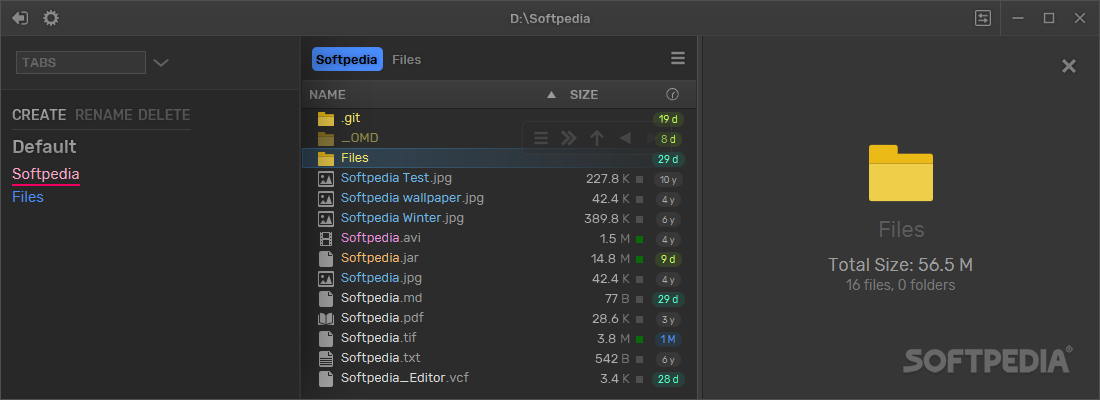
Task: Expand the TABS dropdown chevron
Action: coord(161,62)
